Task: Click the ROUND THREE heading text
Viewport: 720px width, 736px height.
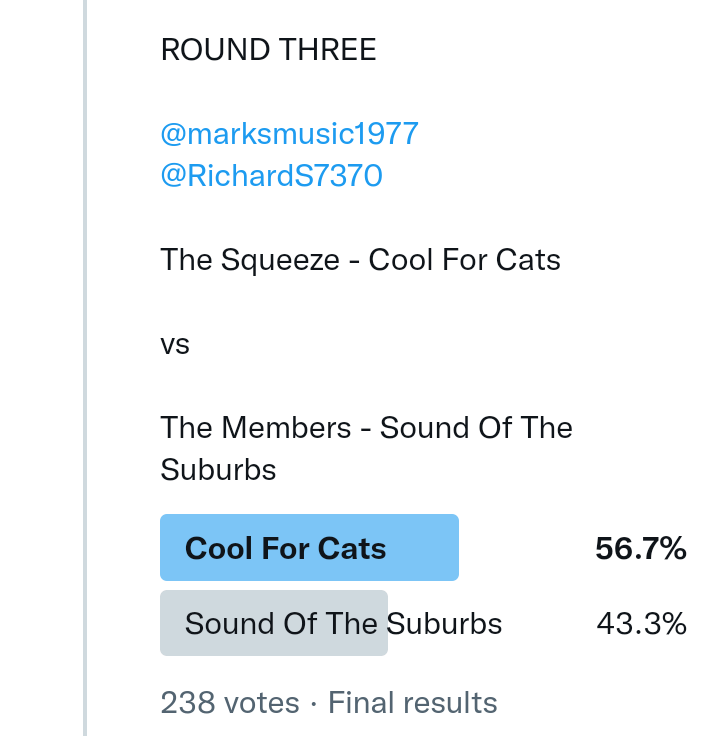Action: (268, 50)
